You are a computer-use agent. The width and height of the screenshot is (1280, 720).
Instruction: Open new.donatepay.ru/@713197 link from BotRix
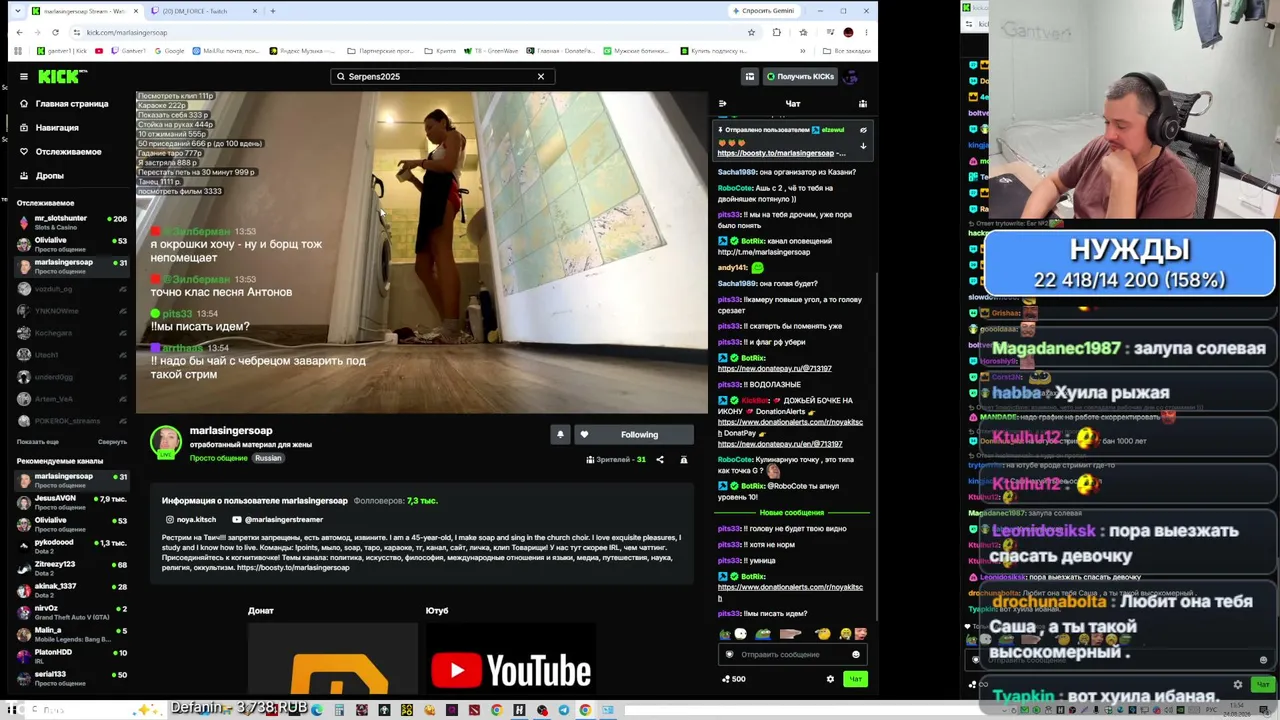775,369
